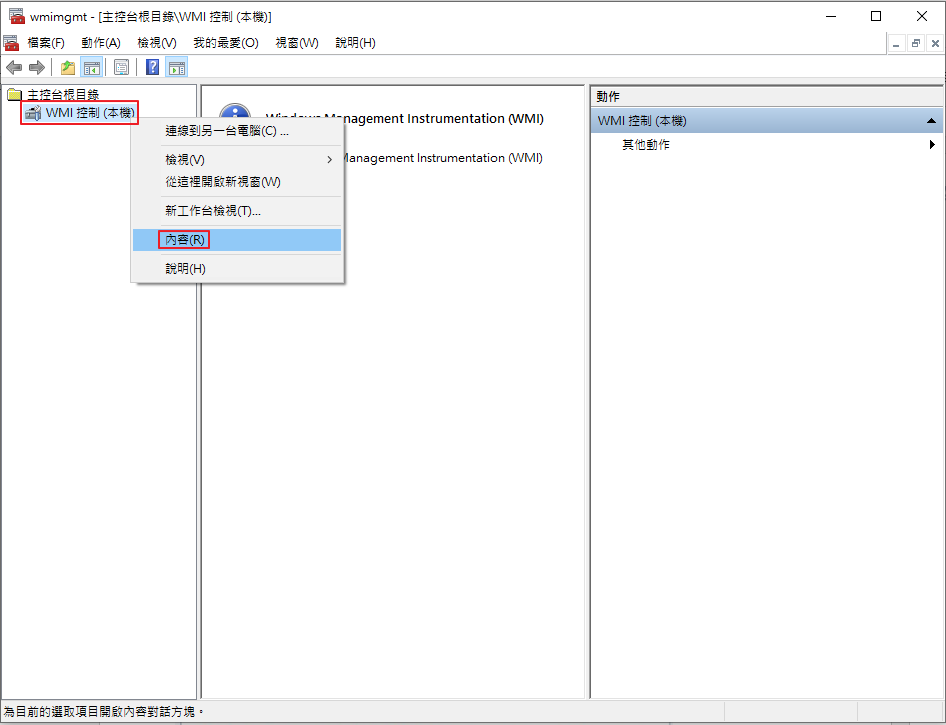Click the Properties toolbar icon

(121, 67)
